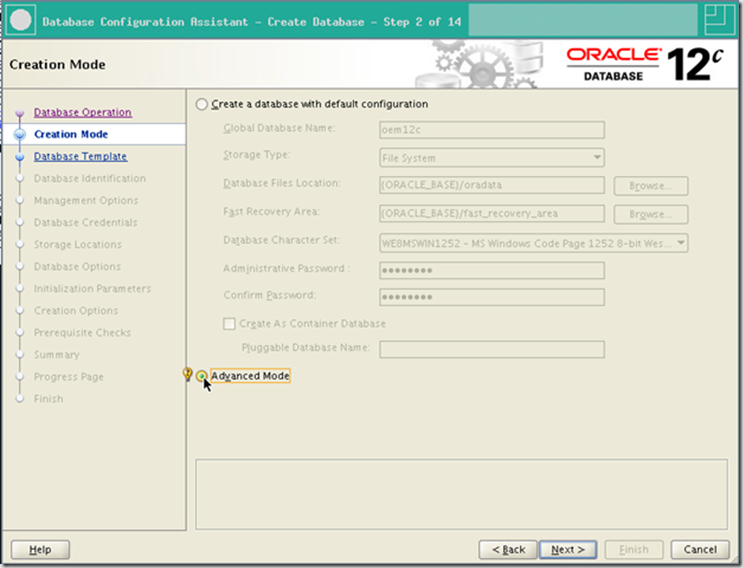Tick Create As Container Database checkbox
743x568 pixels.
[229, 324]
